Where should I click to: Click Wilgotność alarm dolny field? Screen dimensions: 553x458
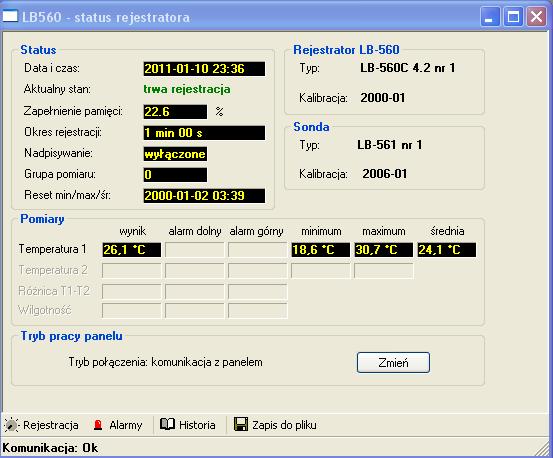coord(194,311)
